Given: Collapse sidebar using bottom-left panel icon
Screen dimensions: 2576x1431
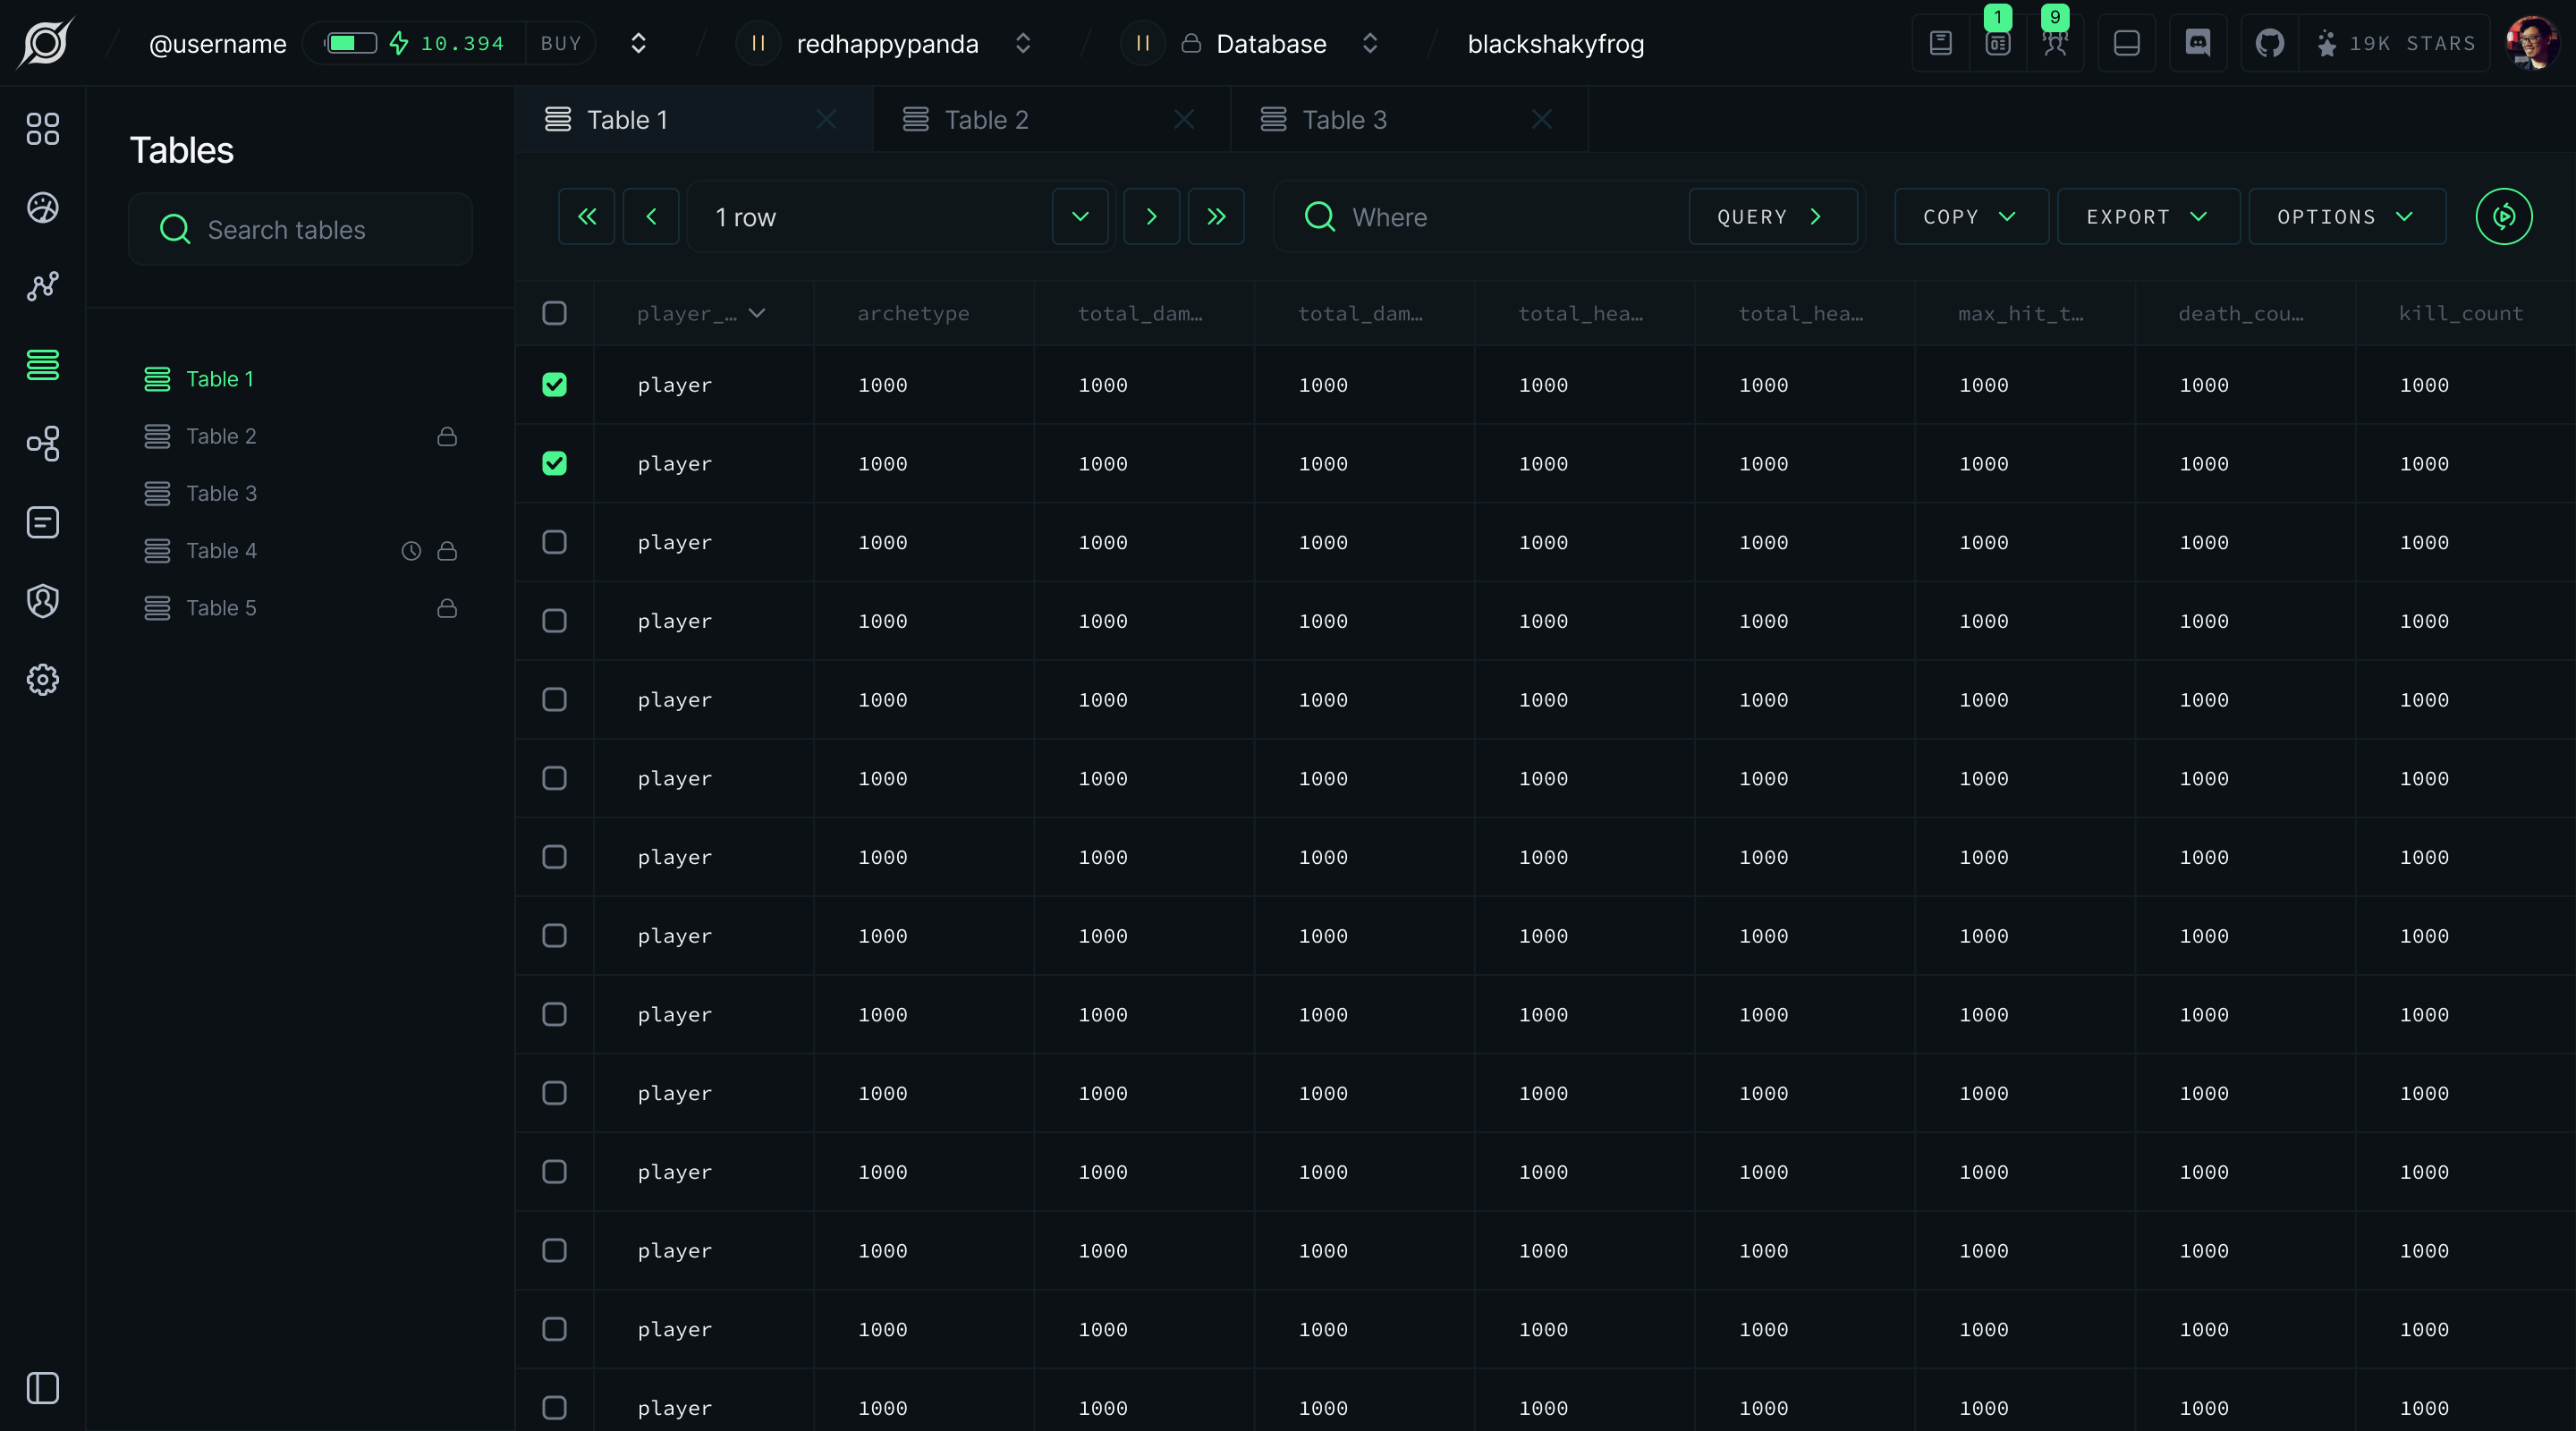Looking at the screenshot, I should coord(42,1388).
